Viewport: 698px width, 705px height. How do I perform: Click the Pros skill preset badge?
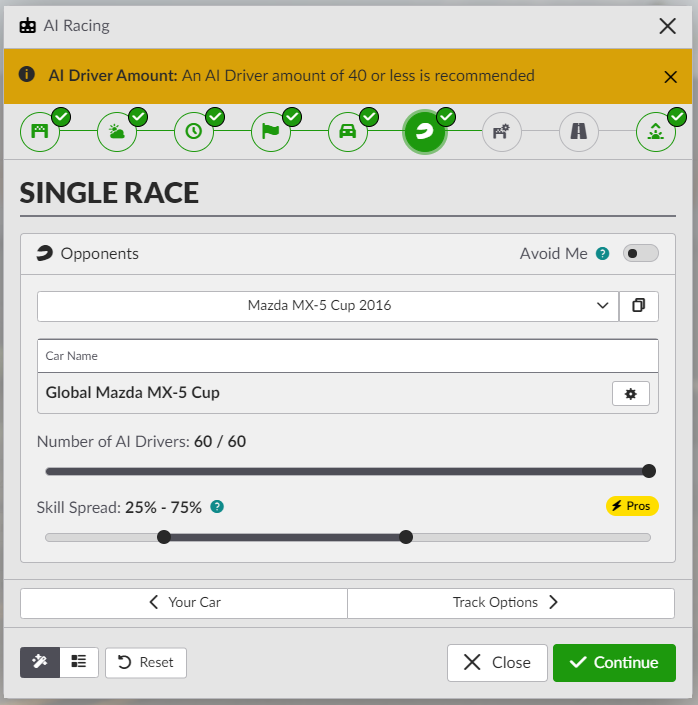632,506
